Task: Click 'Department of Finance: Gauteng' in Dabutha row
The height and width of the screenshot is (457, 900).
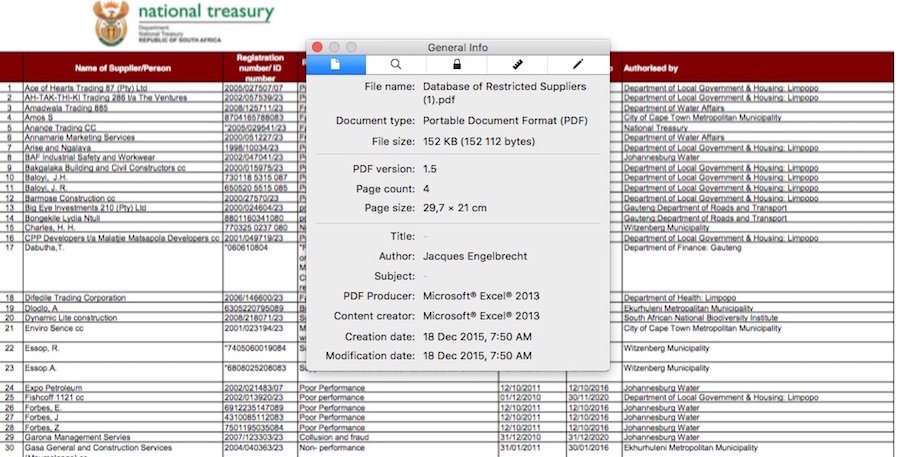Action: coord(682,247)
